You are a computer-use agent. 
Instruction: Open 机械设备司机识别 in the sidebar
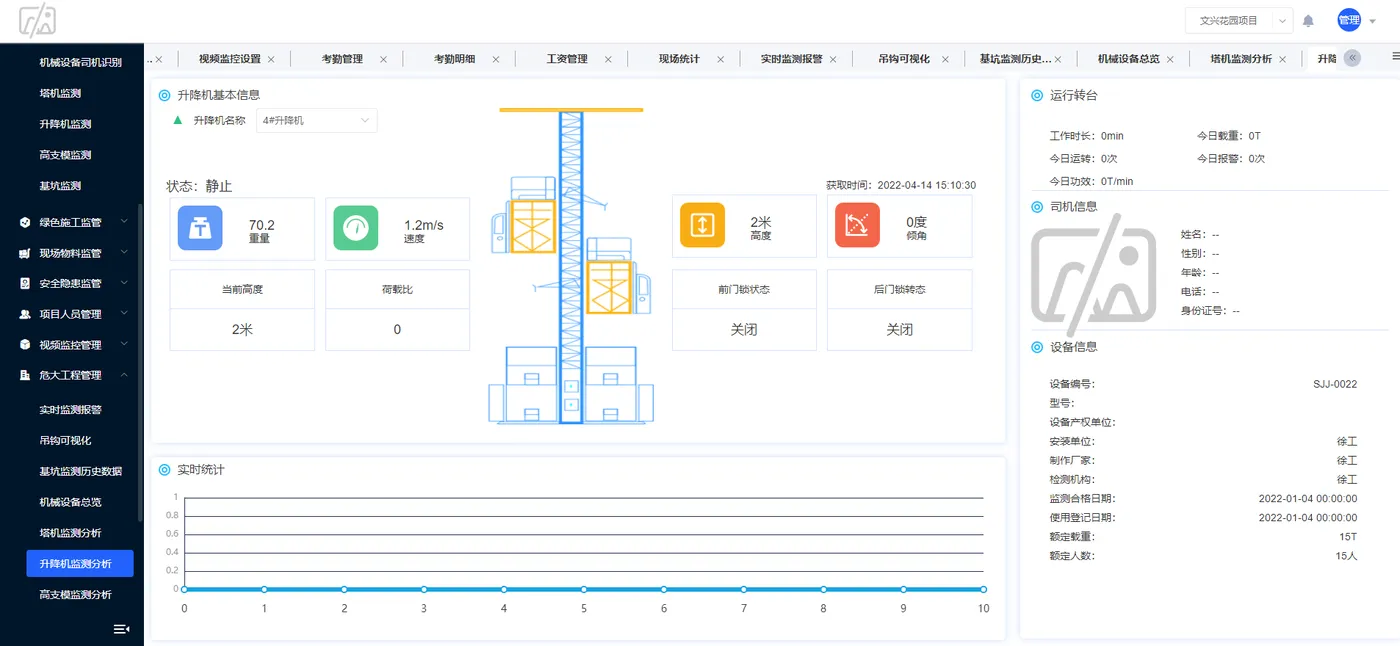pos(80,62)
